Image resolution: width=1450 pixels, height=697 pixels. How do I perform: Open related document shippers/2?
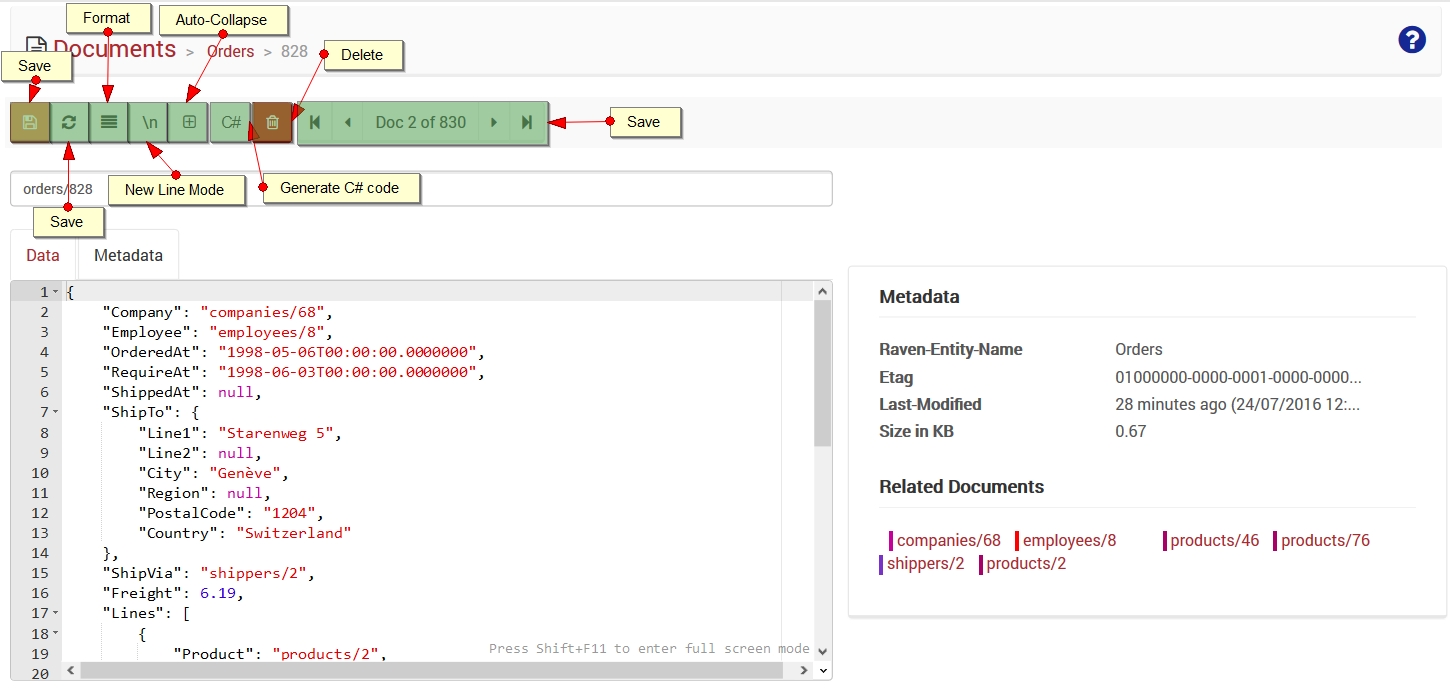[x=925, y=563]
